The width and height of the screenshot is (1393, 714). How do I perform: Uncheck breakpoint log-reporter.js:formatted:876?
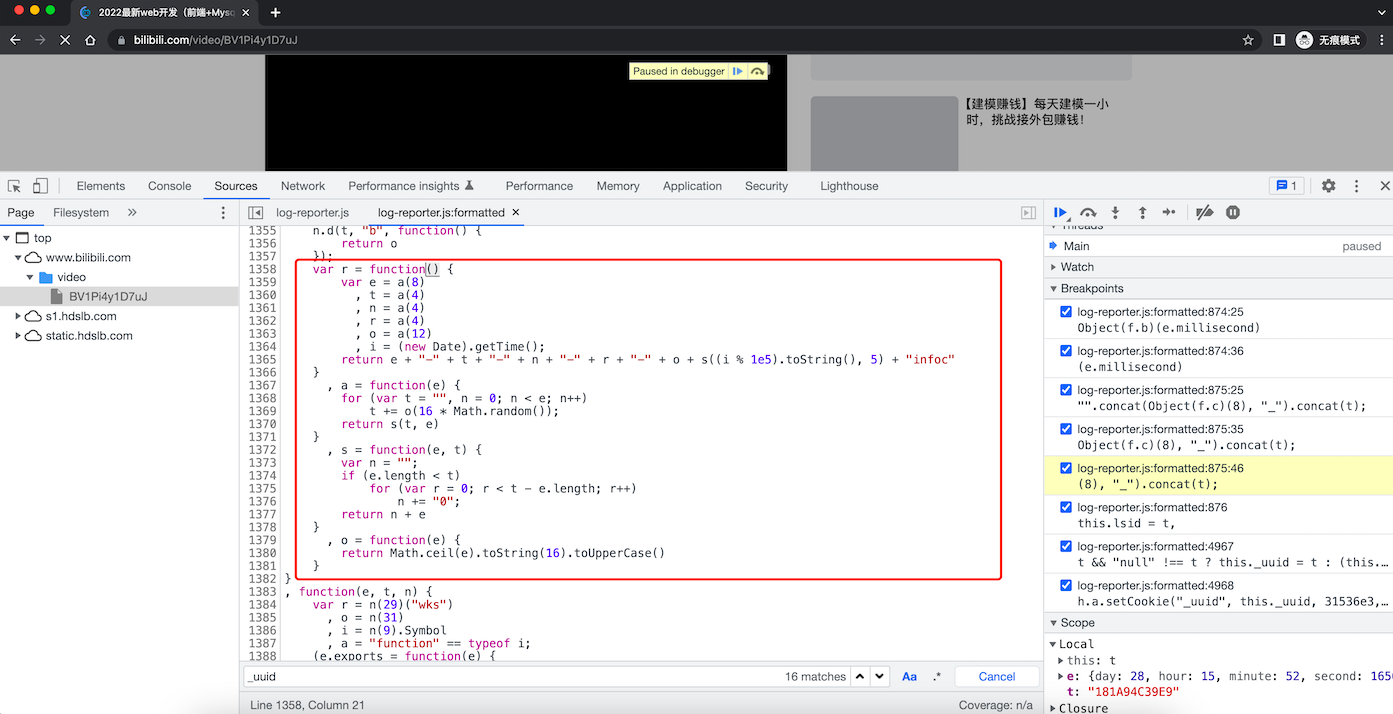[x=1066, y=507]
